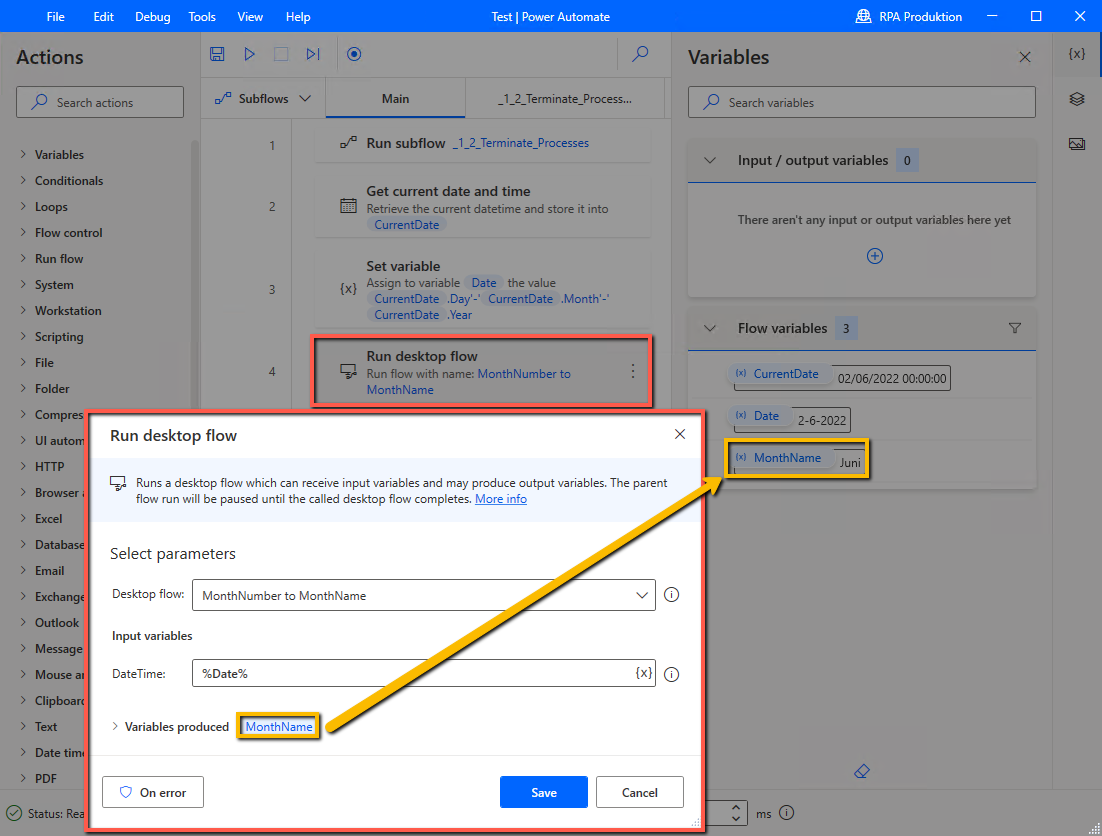The height and width of the screenshot is (836, 1102).
Task: Click the Save button in the dialog
Action: click(x=543, y=792)
